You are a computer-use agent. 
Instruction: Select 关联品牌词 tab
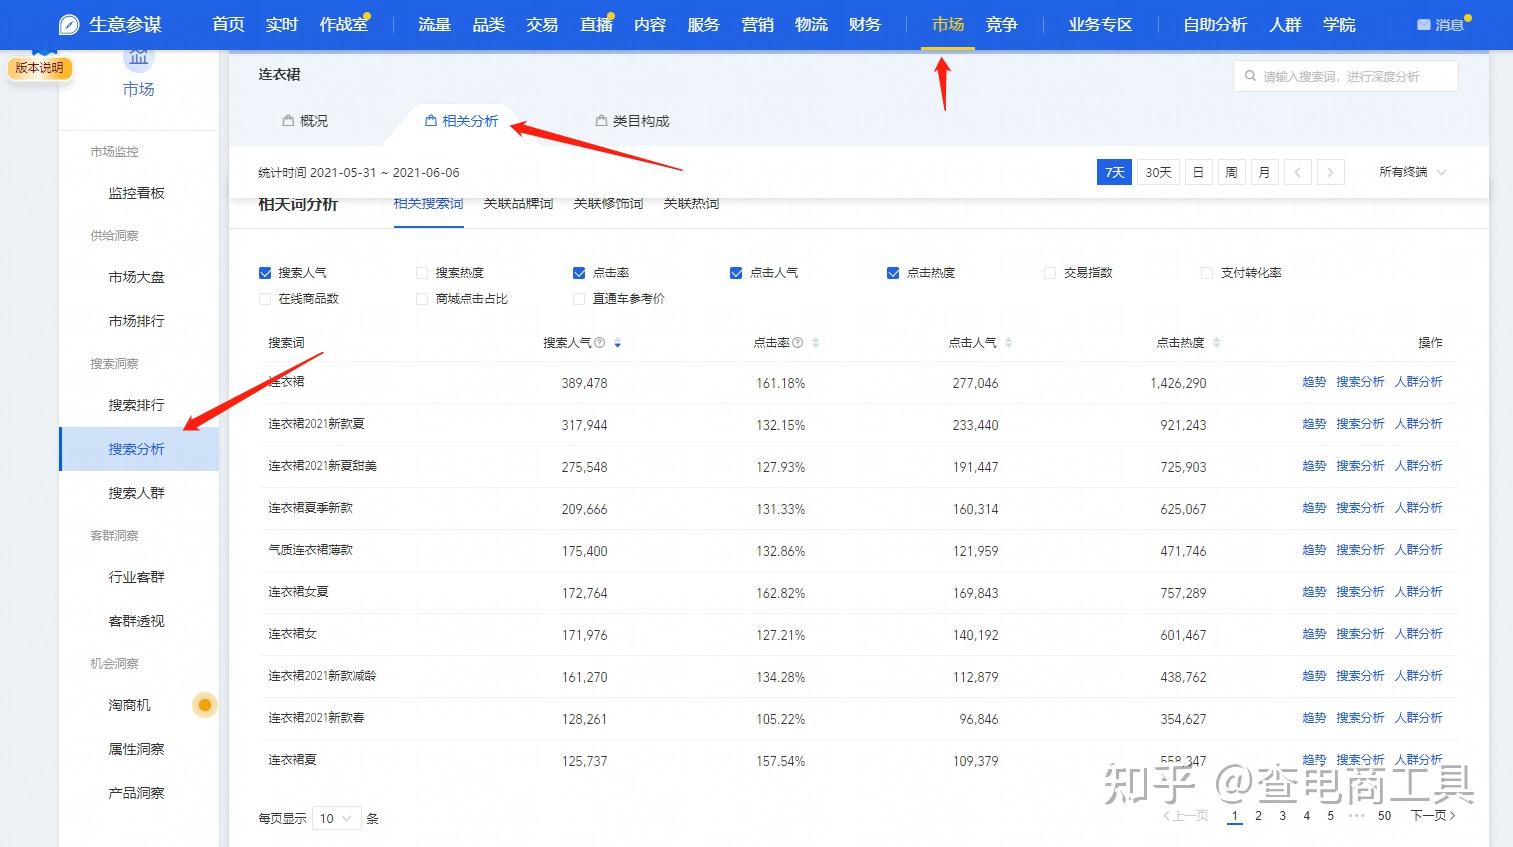(518, 203)
